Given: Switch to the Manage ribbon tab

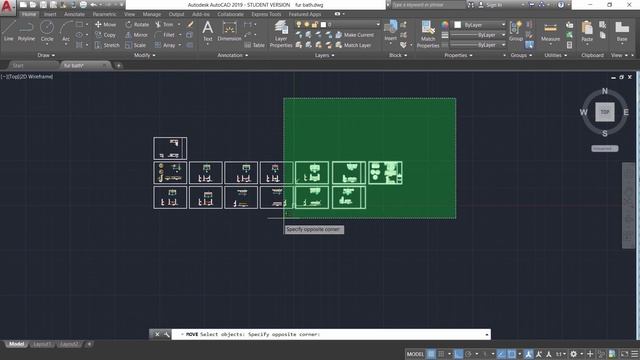Looking at the screenshot, I should point(151,14).
